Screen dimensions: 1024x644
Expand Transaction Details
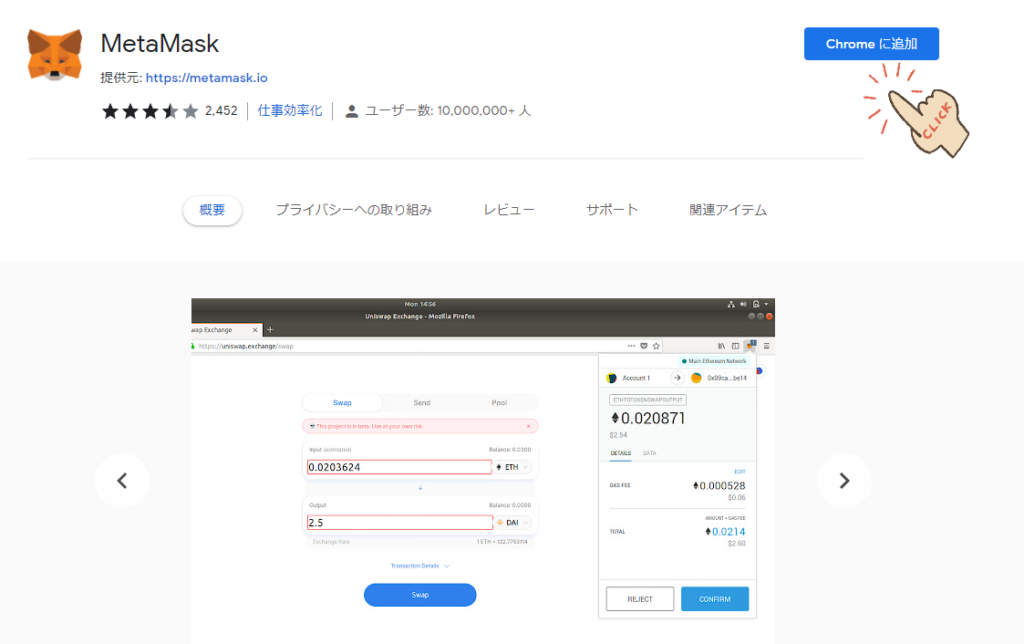420,566
